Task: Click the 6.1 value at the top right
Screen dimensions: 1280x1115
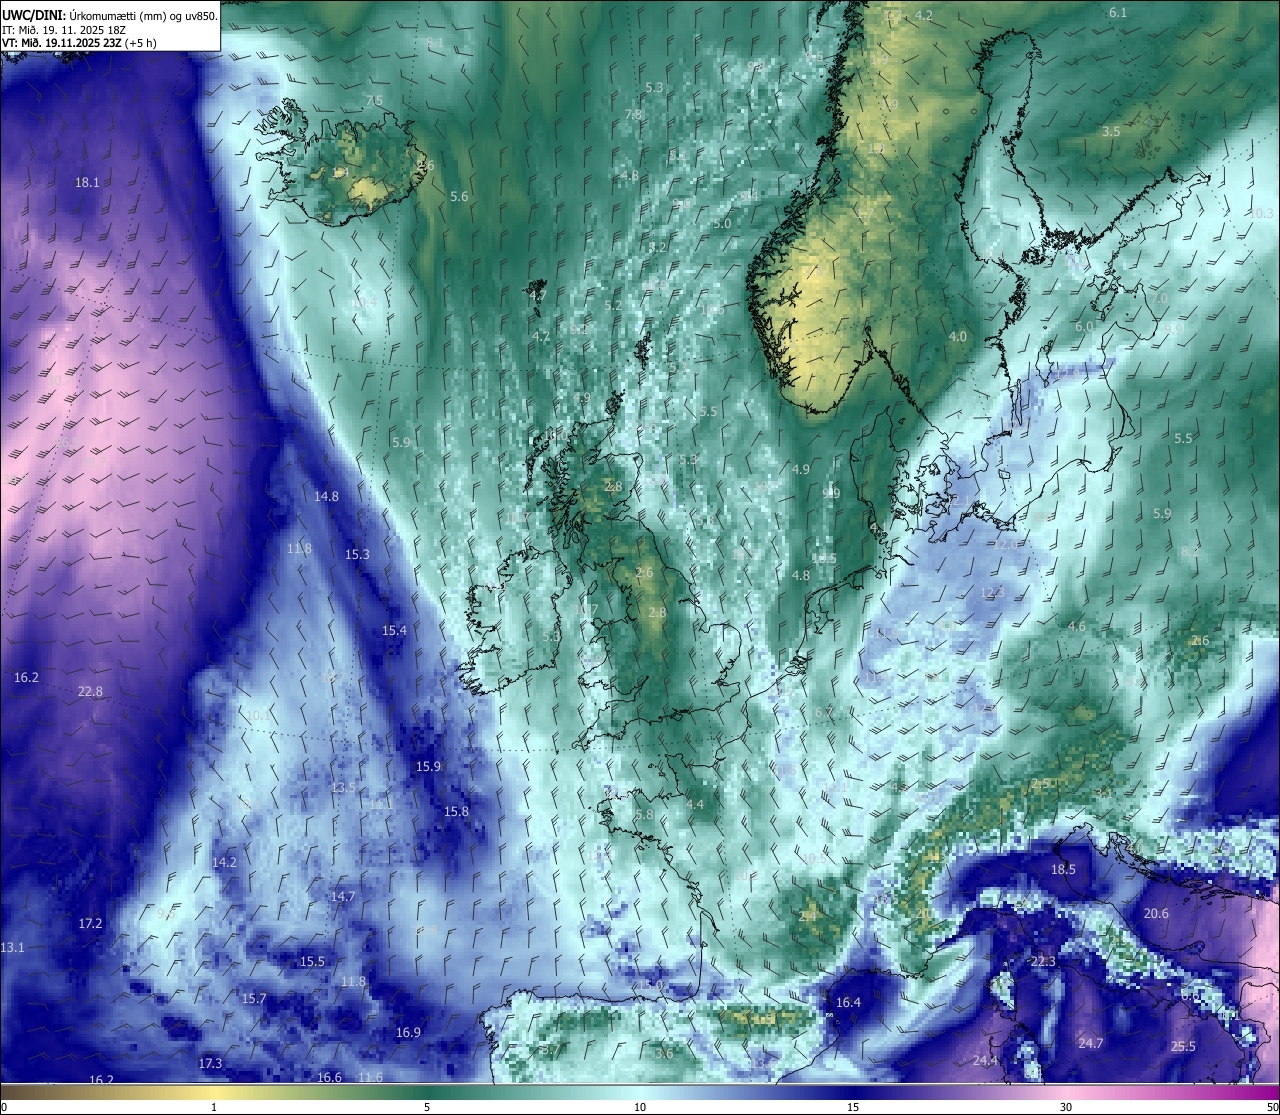Action: [x=1118, y=13]
